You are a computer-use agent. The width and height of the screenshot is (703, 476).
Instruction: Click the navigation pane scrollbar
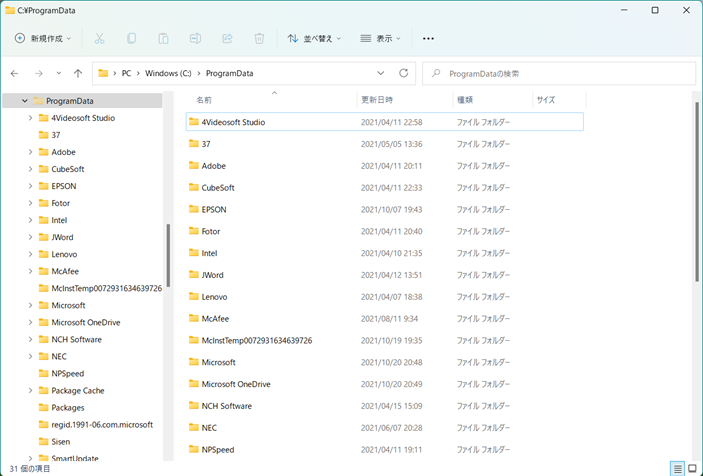pyautogui.click(x=168, y=255)
